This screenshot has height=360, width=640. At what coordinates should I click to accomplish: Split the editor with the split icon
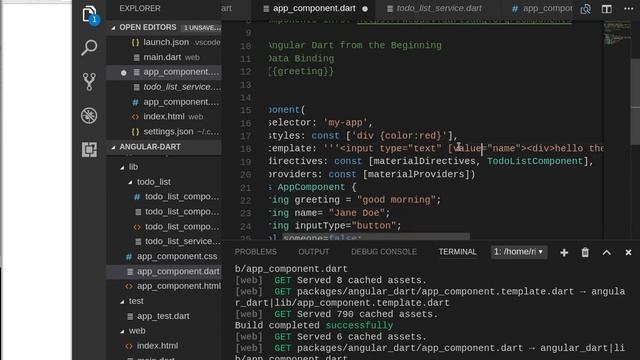pos(607,9)
